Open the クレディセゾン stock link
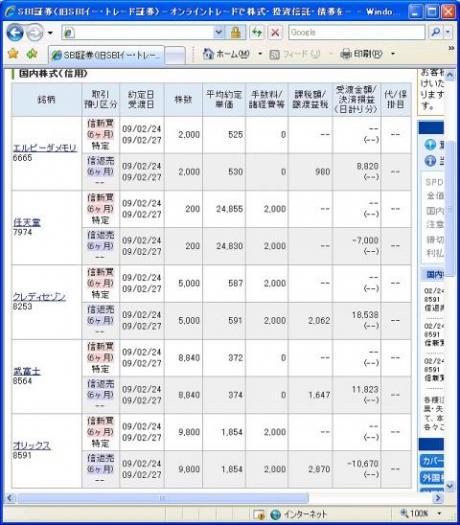The image size is (460, 525). pos(39,296)
